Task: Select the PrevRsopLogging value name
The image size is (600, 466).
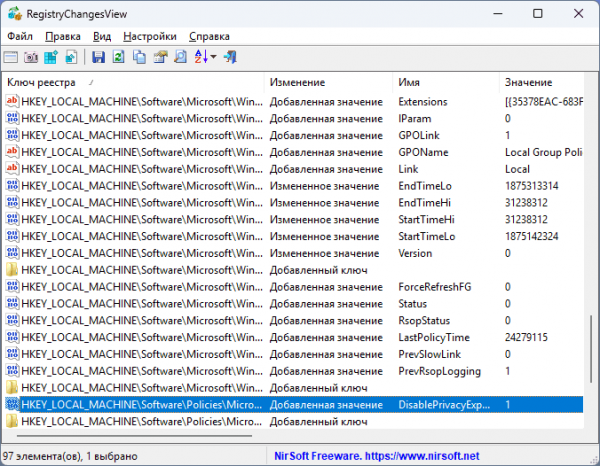Action: click(x=439, y=371)
